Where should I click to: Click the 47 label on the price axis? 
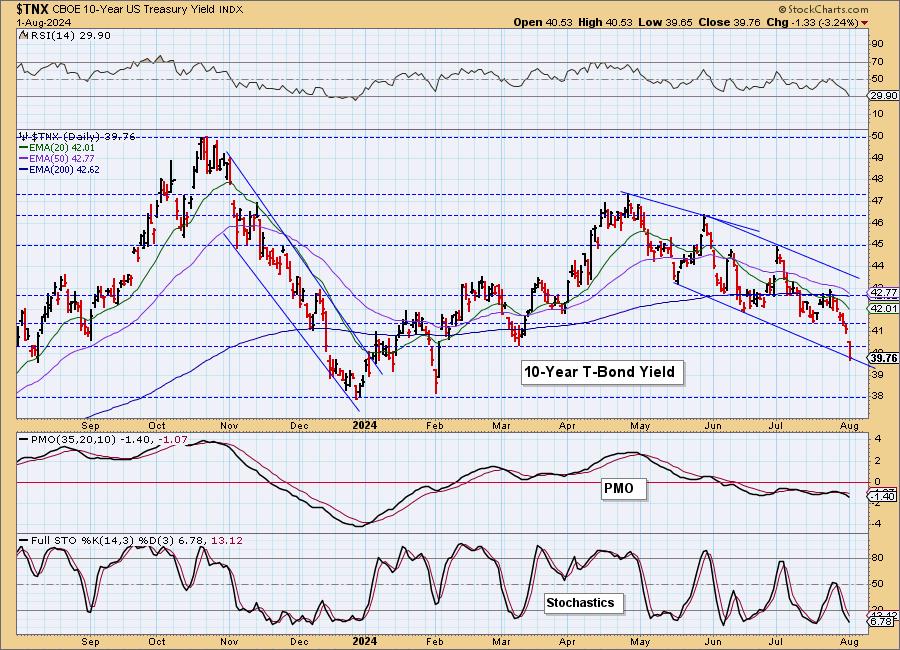click(878, 201)
